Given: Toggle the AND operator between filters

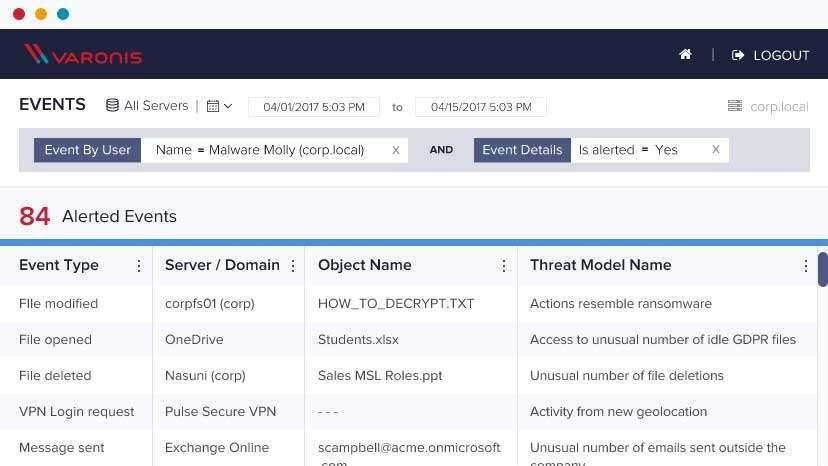Looking at the screenshot, I should (441, 150).
